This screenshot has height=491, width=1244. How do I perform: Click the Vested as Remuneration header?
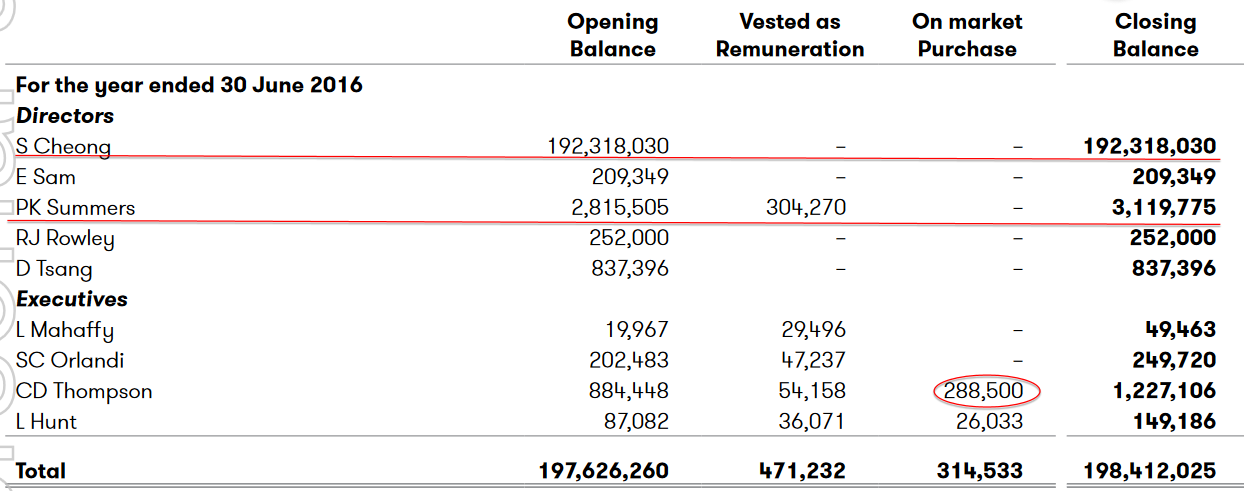coord(790,35)
